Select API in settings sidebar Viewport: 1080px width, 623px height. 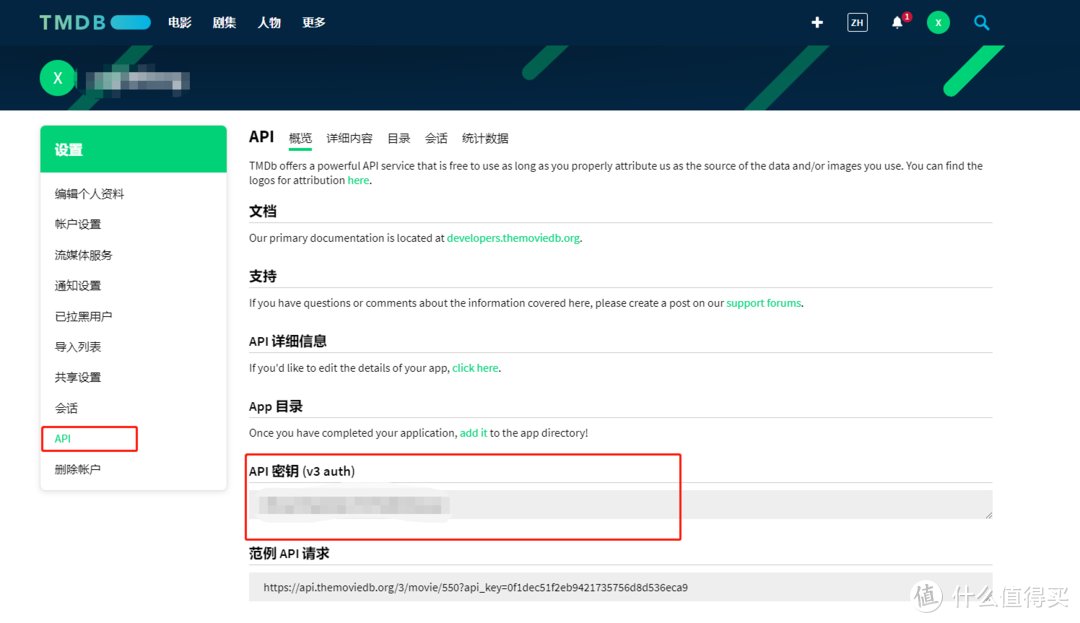63,439
